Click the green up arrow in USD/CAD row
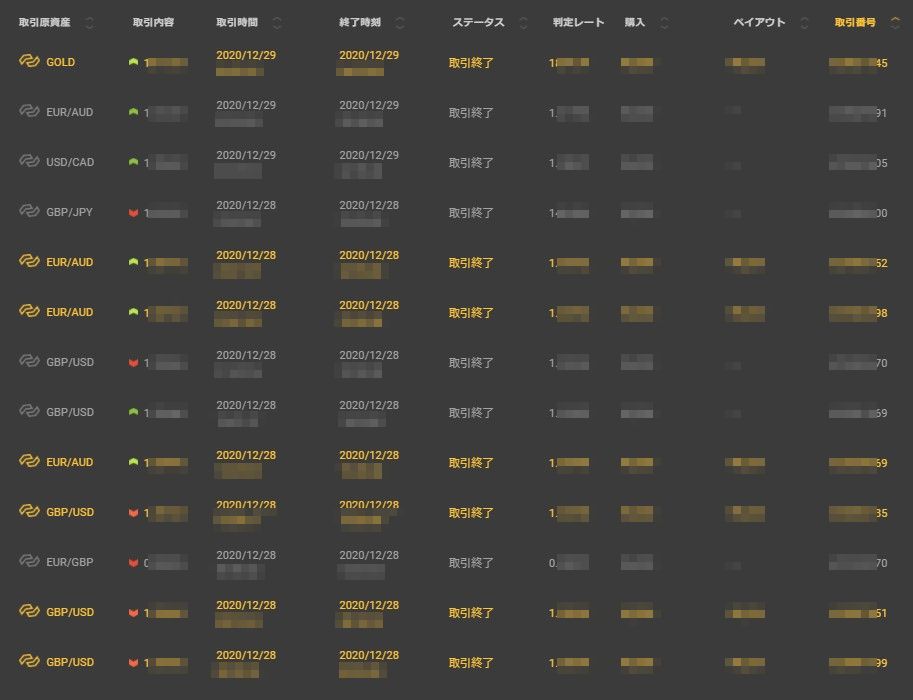 click(133, 162)
